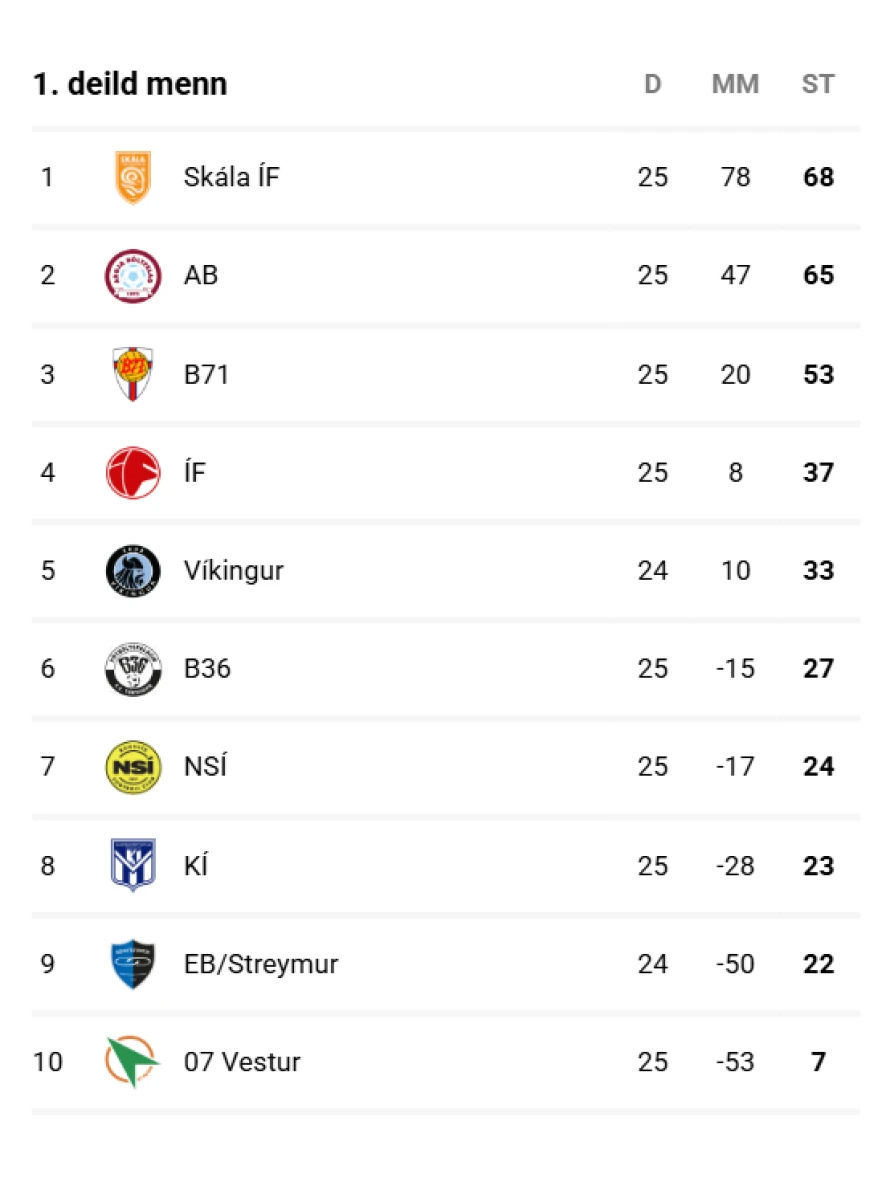Click the EB/Streymur blue-black shield logo

pos(133,964)
